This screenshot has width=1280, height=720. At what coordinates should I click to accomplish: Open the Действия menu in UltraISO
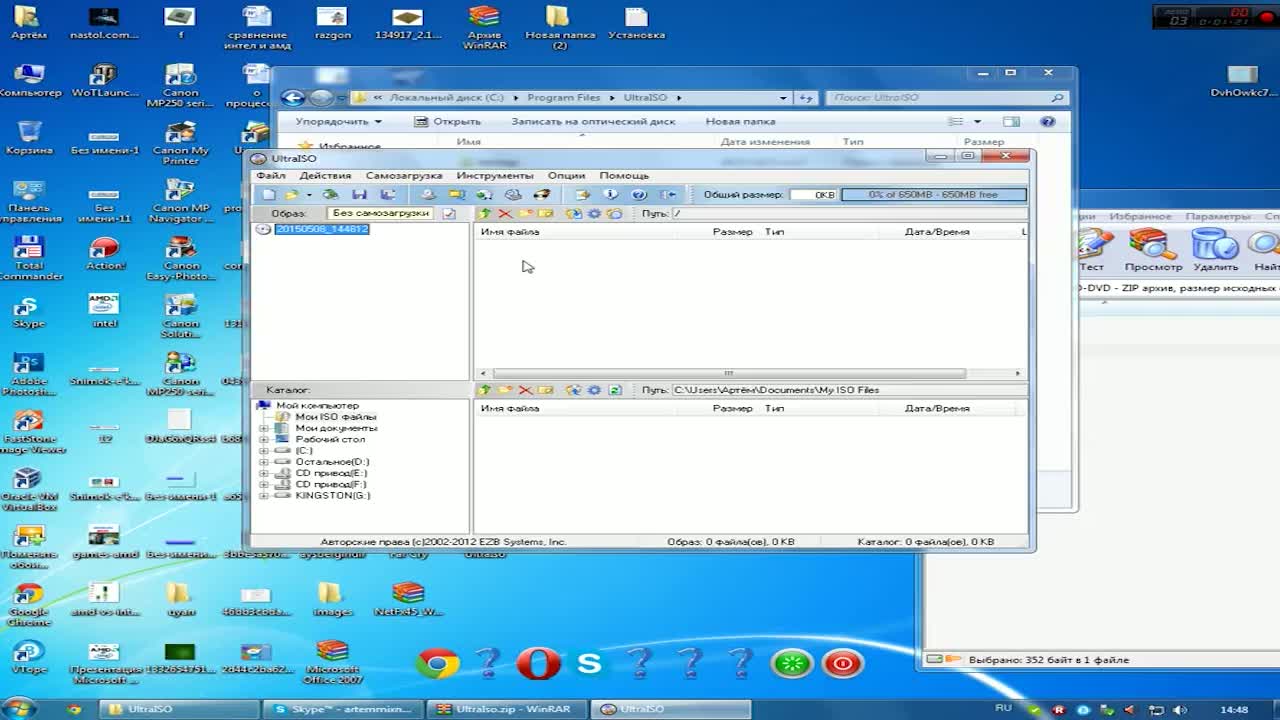click(325, 175)
